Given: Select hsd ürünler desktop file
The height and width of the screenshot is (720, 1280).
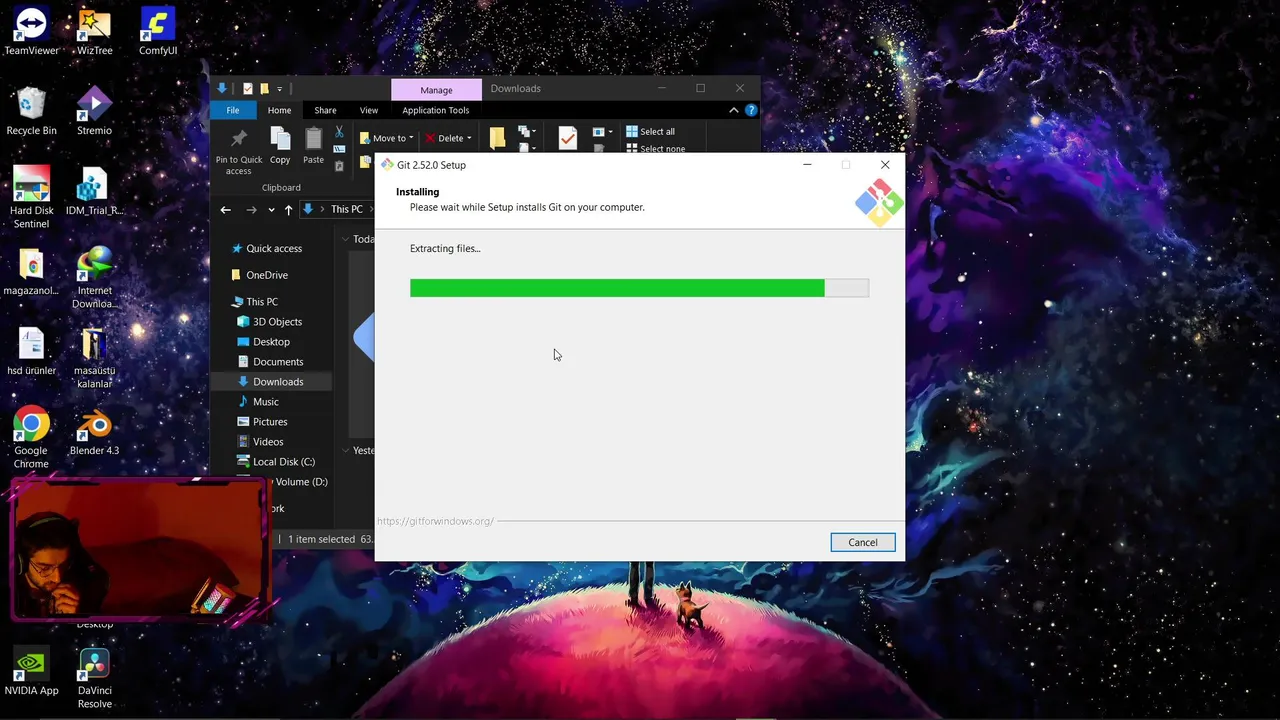Looking at the screenshot, I should [x=31, y=351].
